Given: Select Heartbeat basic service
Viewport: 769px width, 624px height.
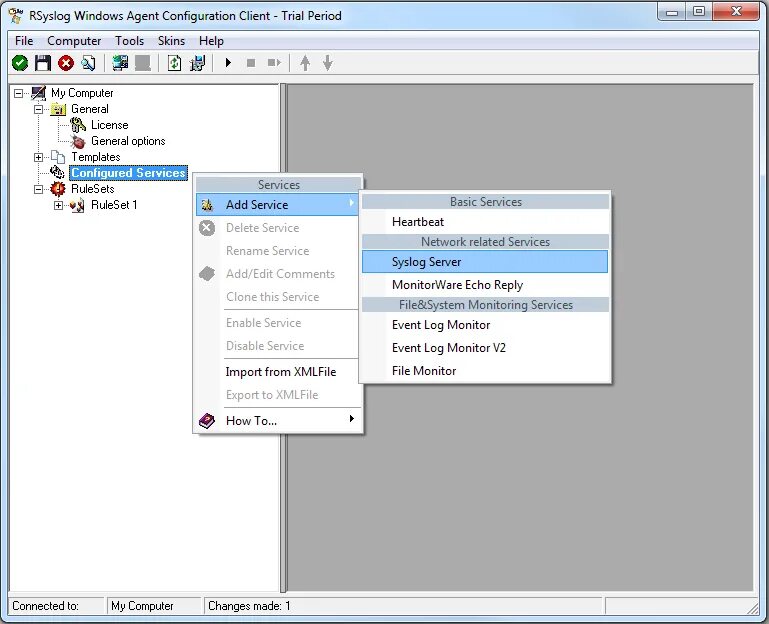Looking at the screenshot, I should [485, 222].
